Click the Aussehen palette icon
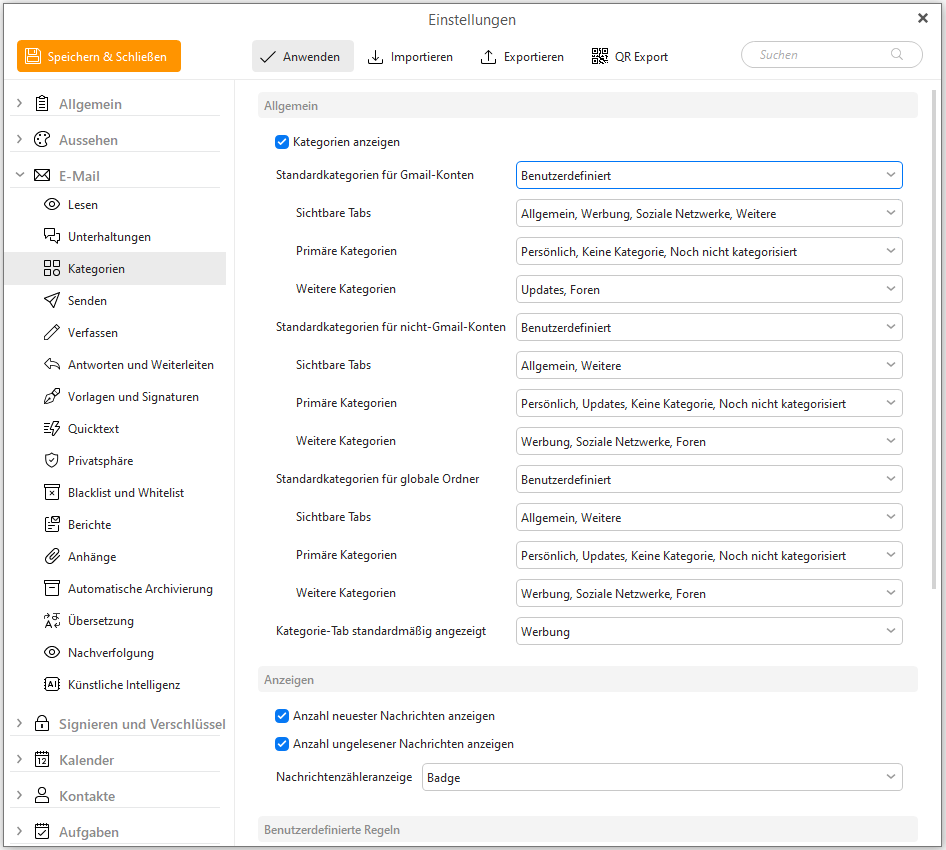The height and width of the screenshot is (850, 946). point(42,139)
